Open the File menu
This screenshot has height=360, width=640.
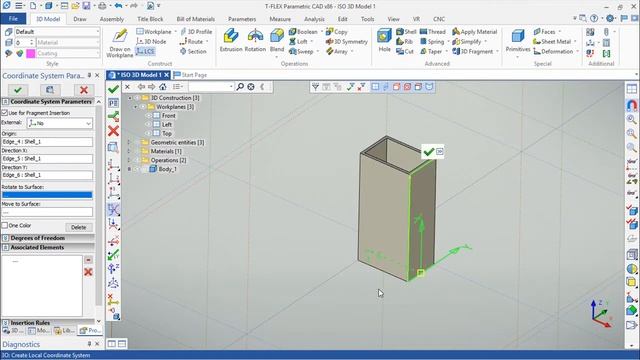pyautogui.click(x=13, y=19)
